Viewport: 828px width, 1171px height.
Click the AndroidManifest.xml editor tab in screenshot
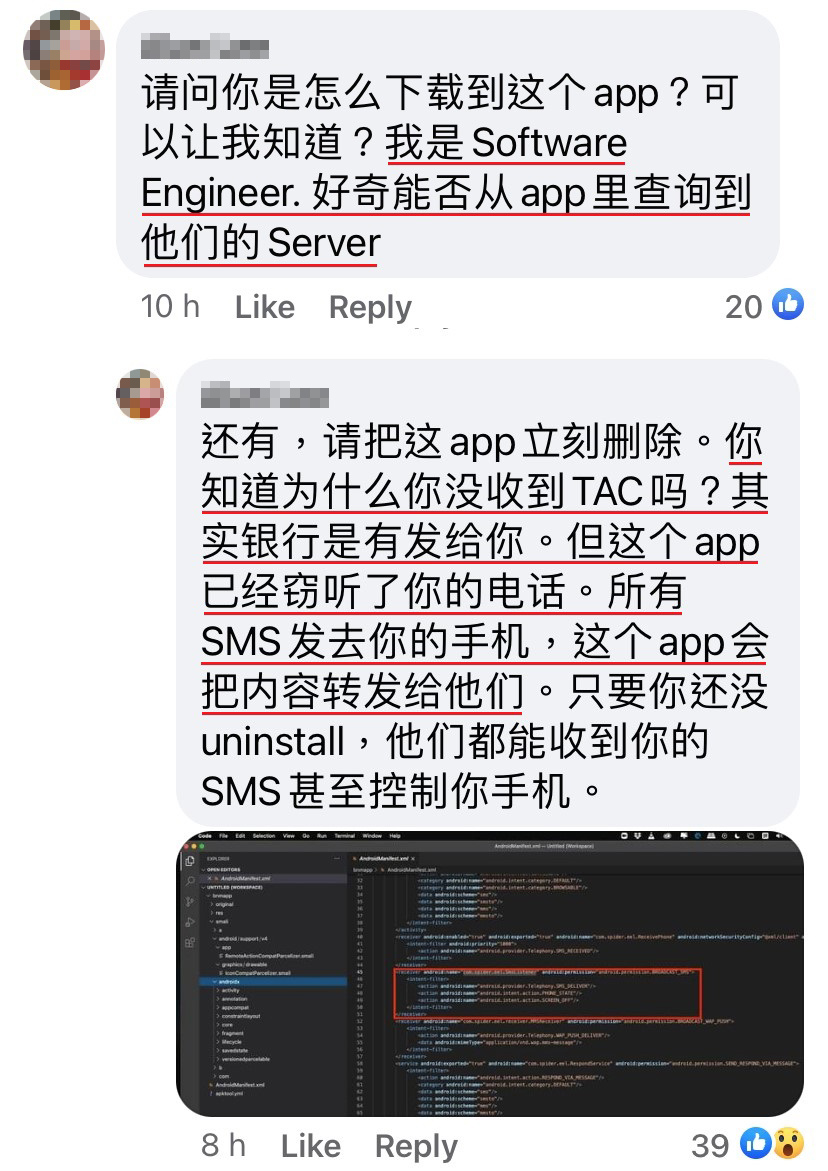click(387, 858)
